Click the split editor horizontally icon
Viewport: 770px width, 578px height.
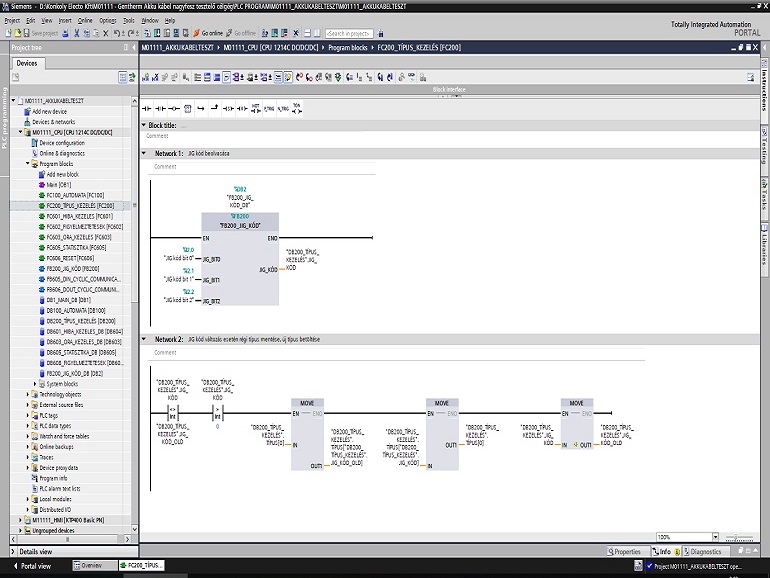pos(307,33)
